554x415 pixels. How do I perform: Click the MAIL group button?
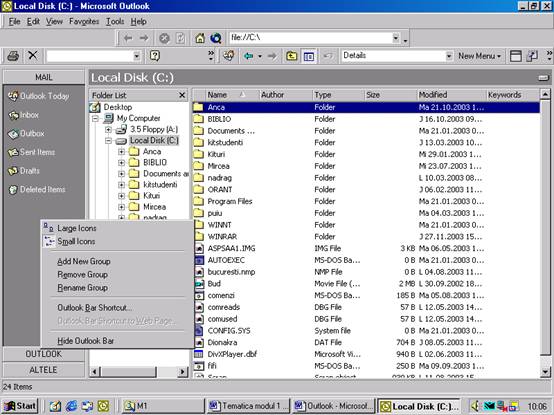pyautogui.click(x=44, y=77)
